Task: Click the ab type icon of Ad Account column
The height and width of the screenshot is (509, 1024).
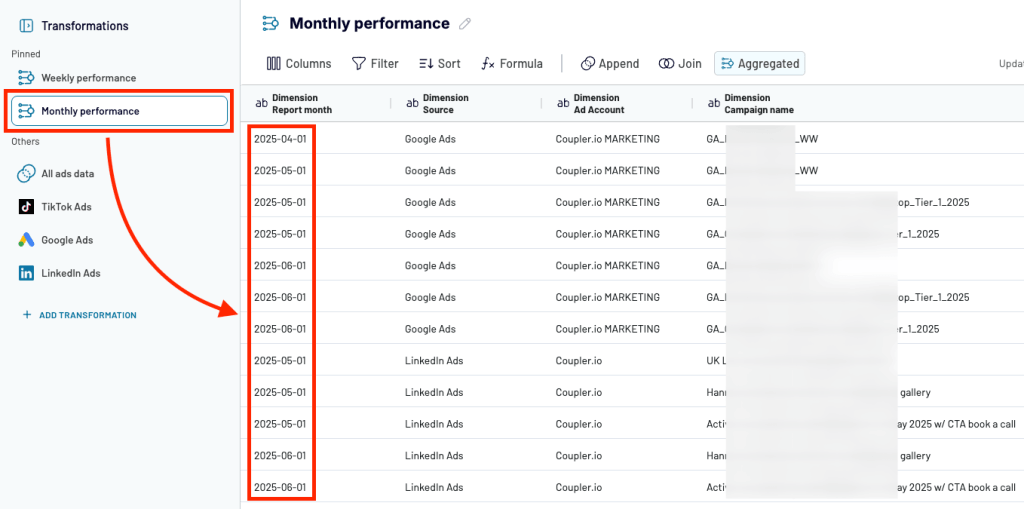Action: pos(563,103)
